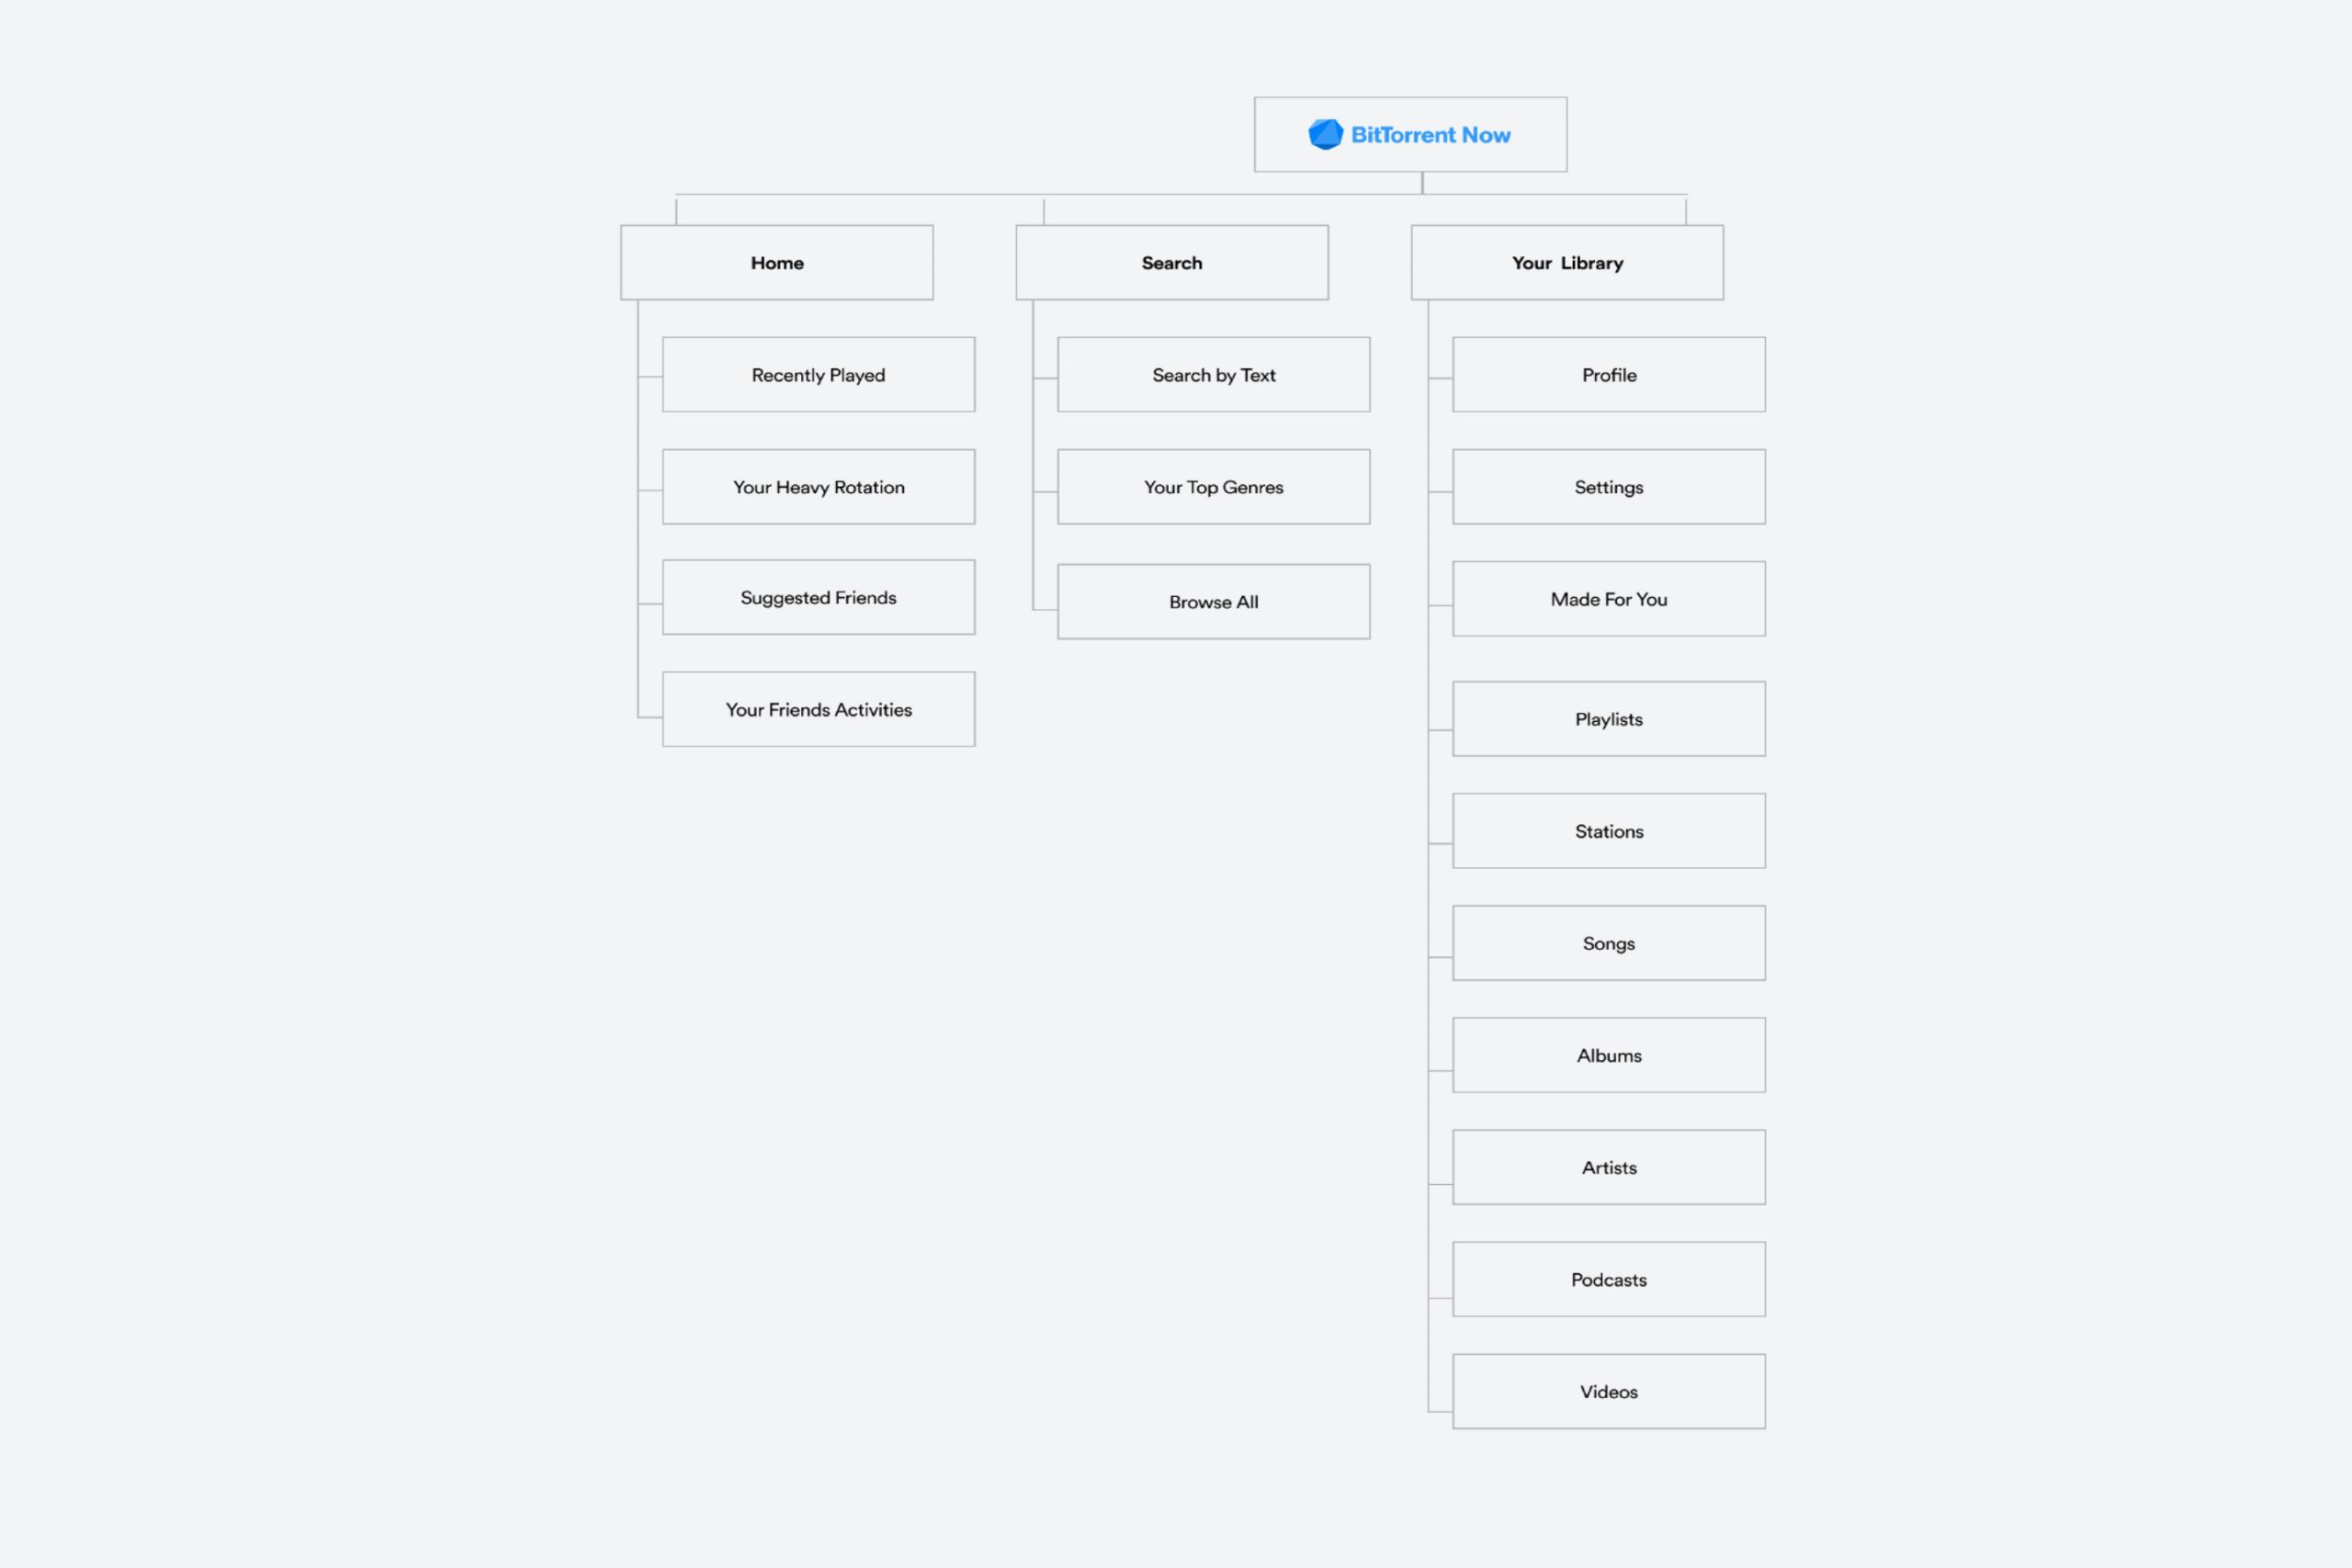Image resolution: width=2352 pixels, height=1568 pixels.
Task: Open the Browse All box
Action: point(1213,602)
